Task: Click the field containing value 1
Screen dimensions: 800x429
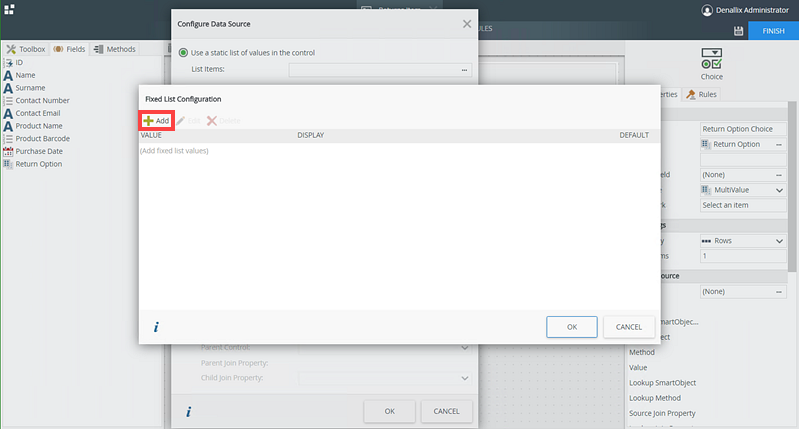Action: [743, 256]
